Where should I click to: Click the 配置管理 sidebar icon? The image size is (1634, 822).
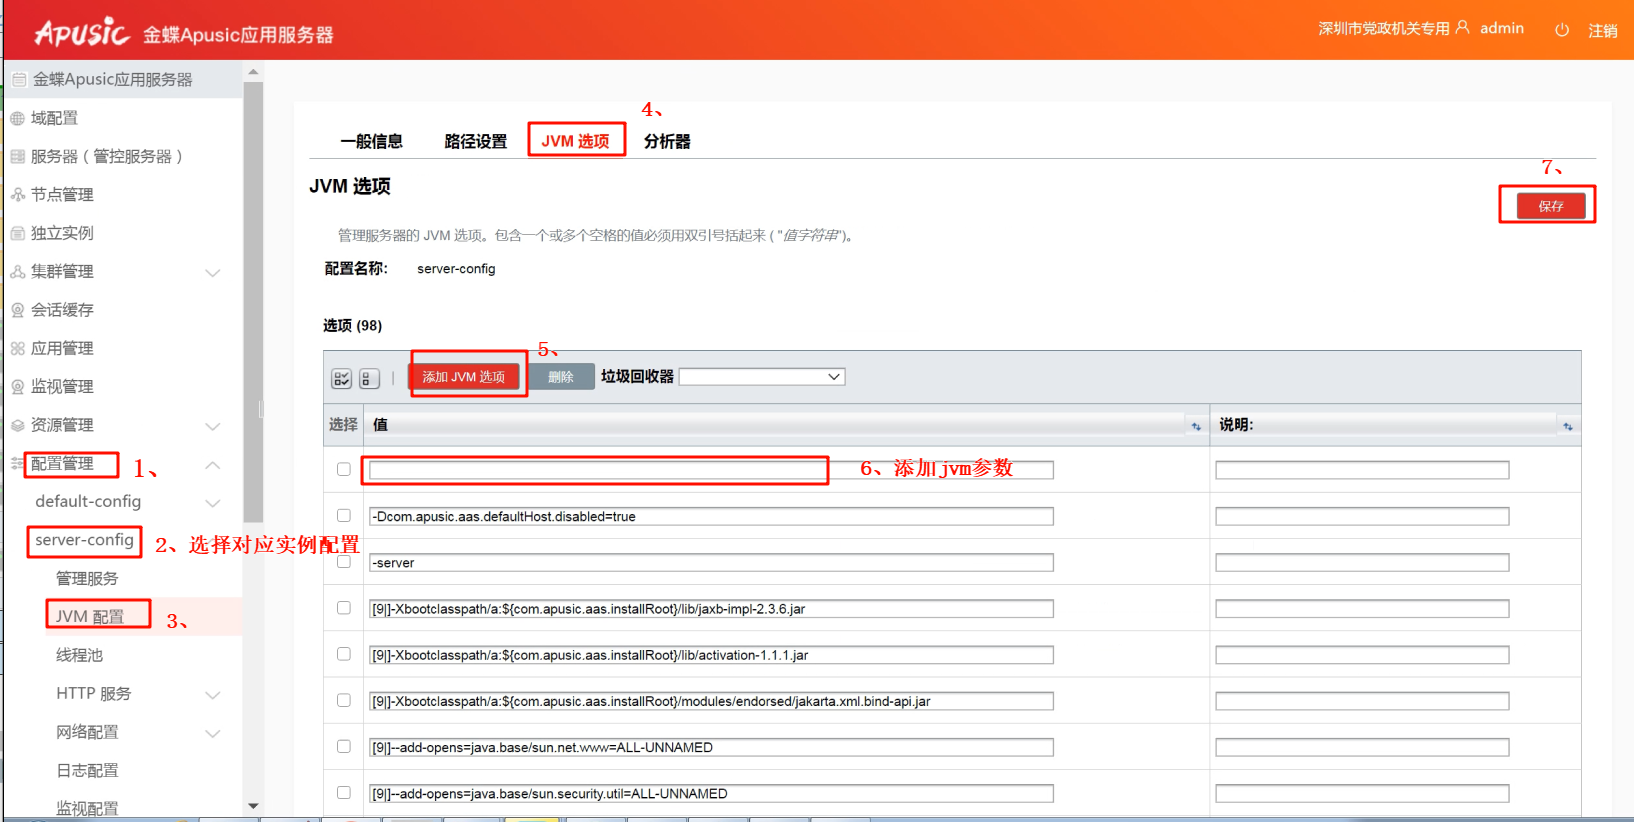coord(17,463)
